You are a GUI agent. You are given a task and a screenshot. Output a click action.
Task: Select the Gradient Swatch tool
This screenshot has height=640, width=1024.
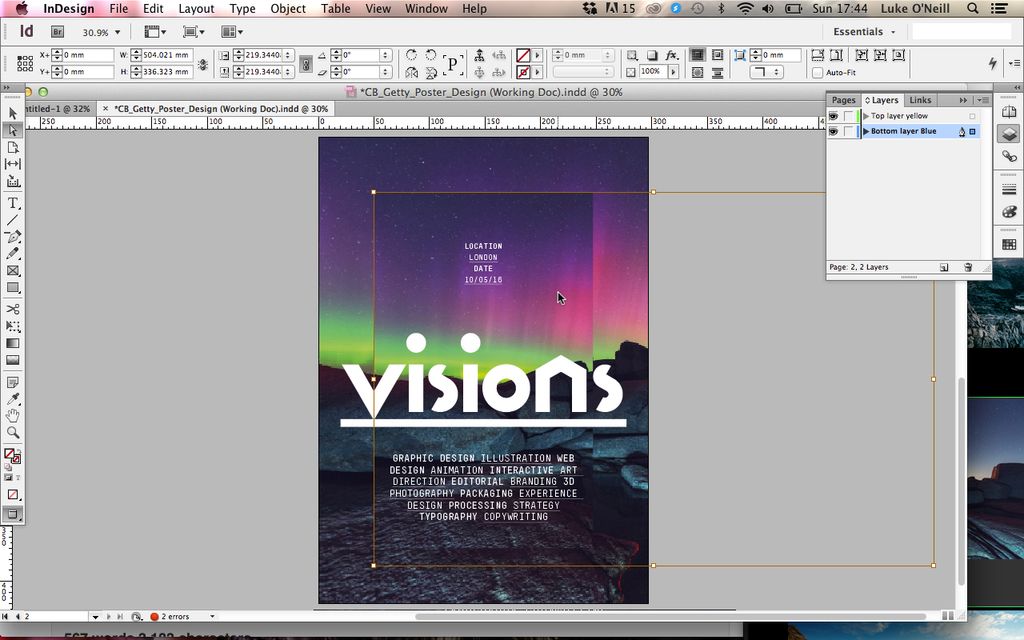[x=13, y=343]
